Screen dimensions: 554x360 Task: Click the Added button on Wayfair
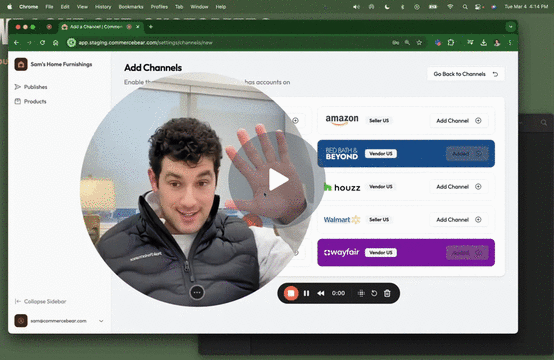467,253
